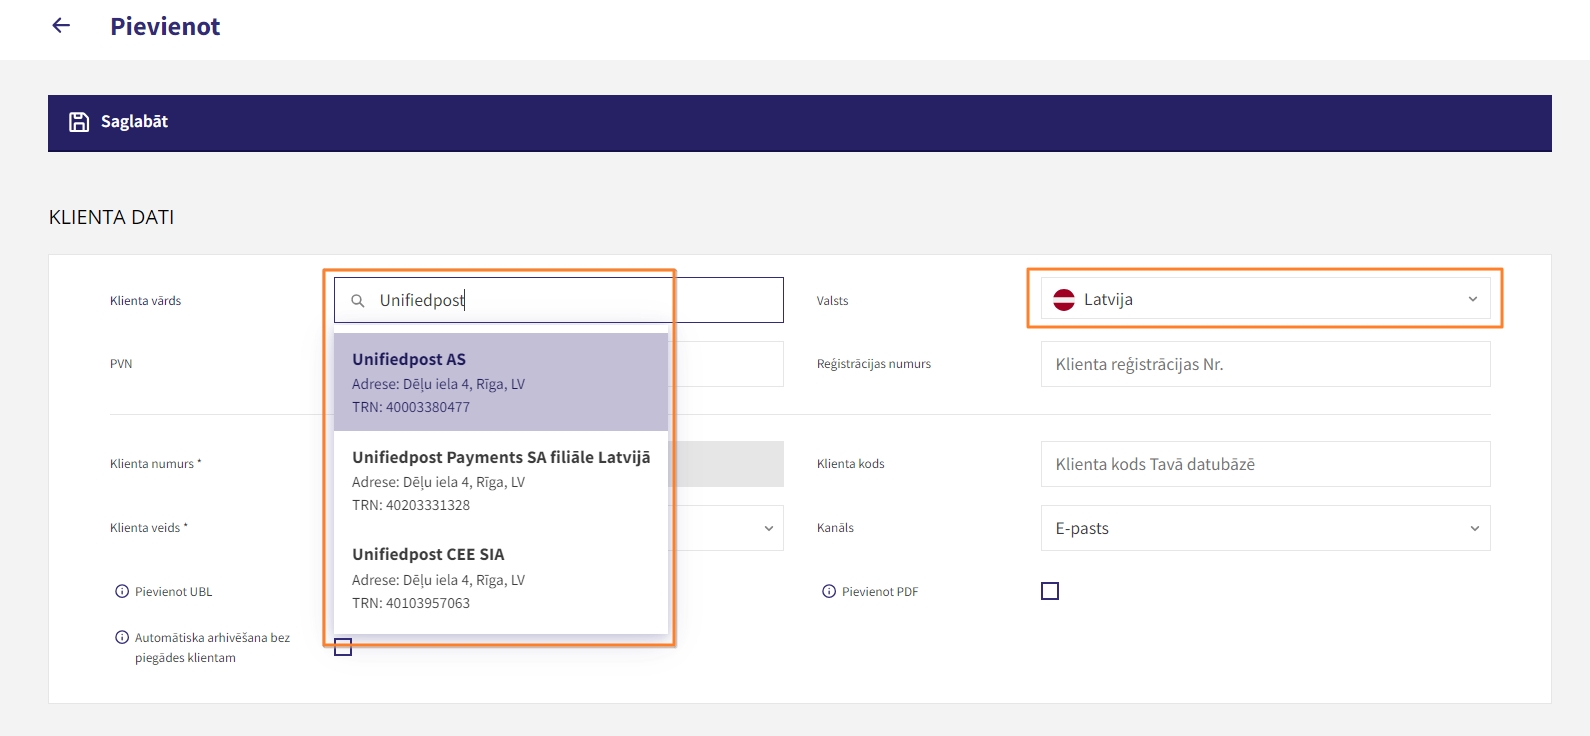This screenshot has height=736, width=1590.
Task: Click the PVN field label
Action: coord(121,364)
